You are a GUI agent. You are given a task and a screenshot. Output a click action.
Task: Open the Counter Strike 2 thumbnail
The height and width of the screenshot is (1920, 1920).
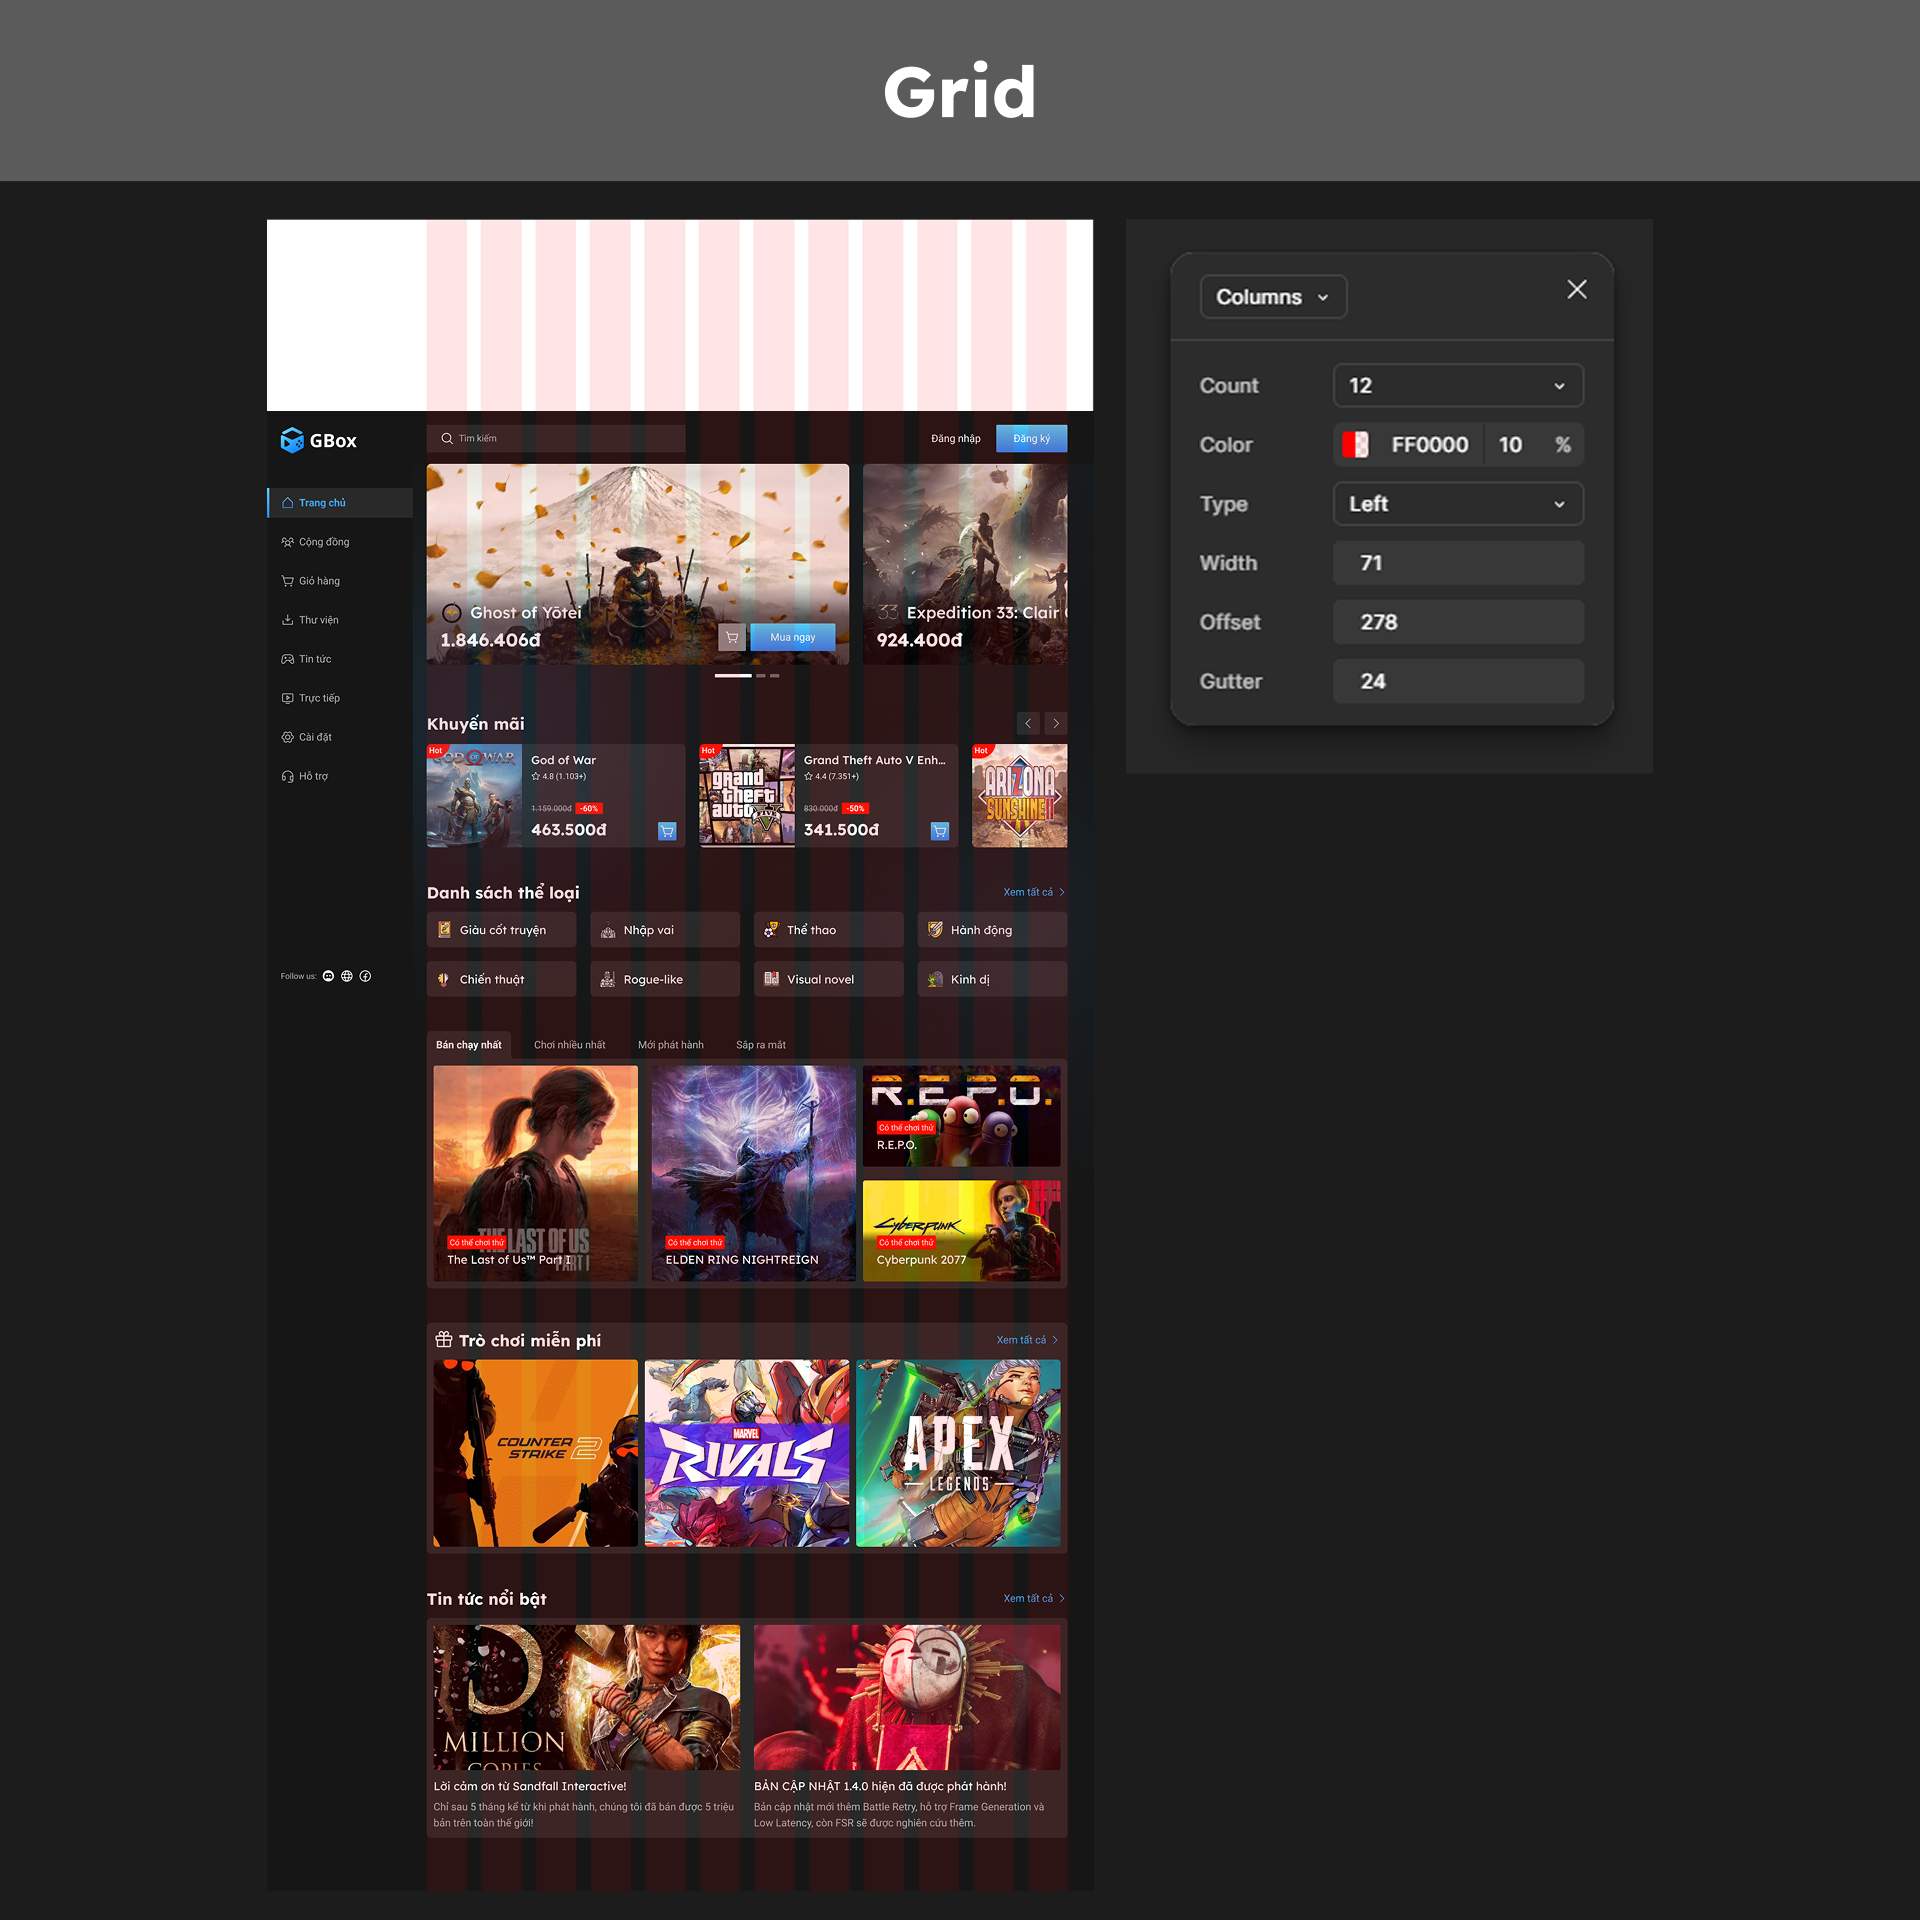(535, 1453)
